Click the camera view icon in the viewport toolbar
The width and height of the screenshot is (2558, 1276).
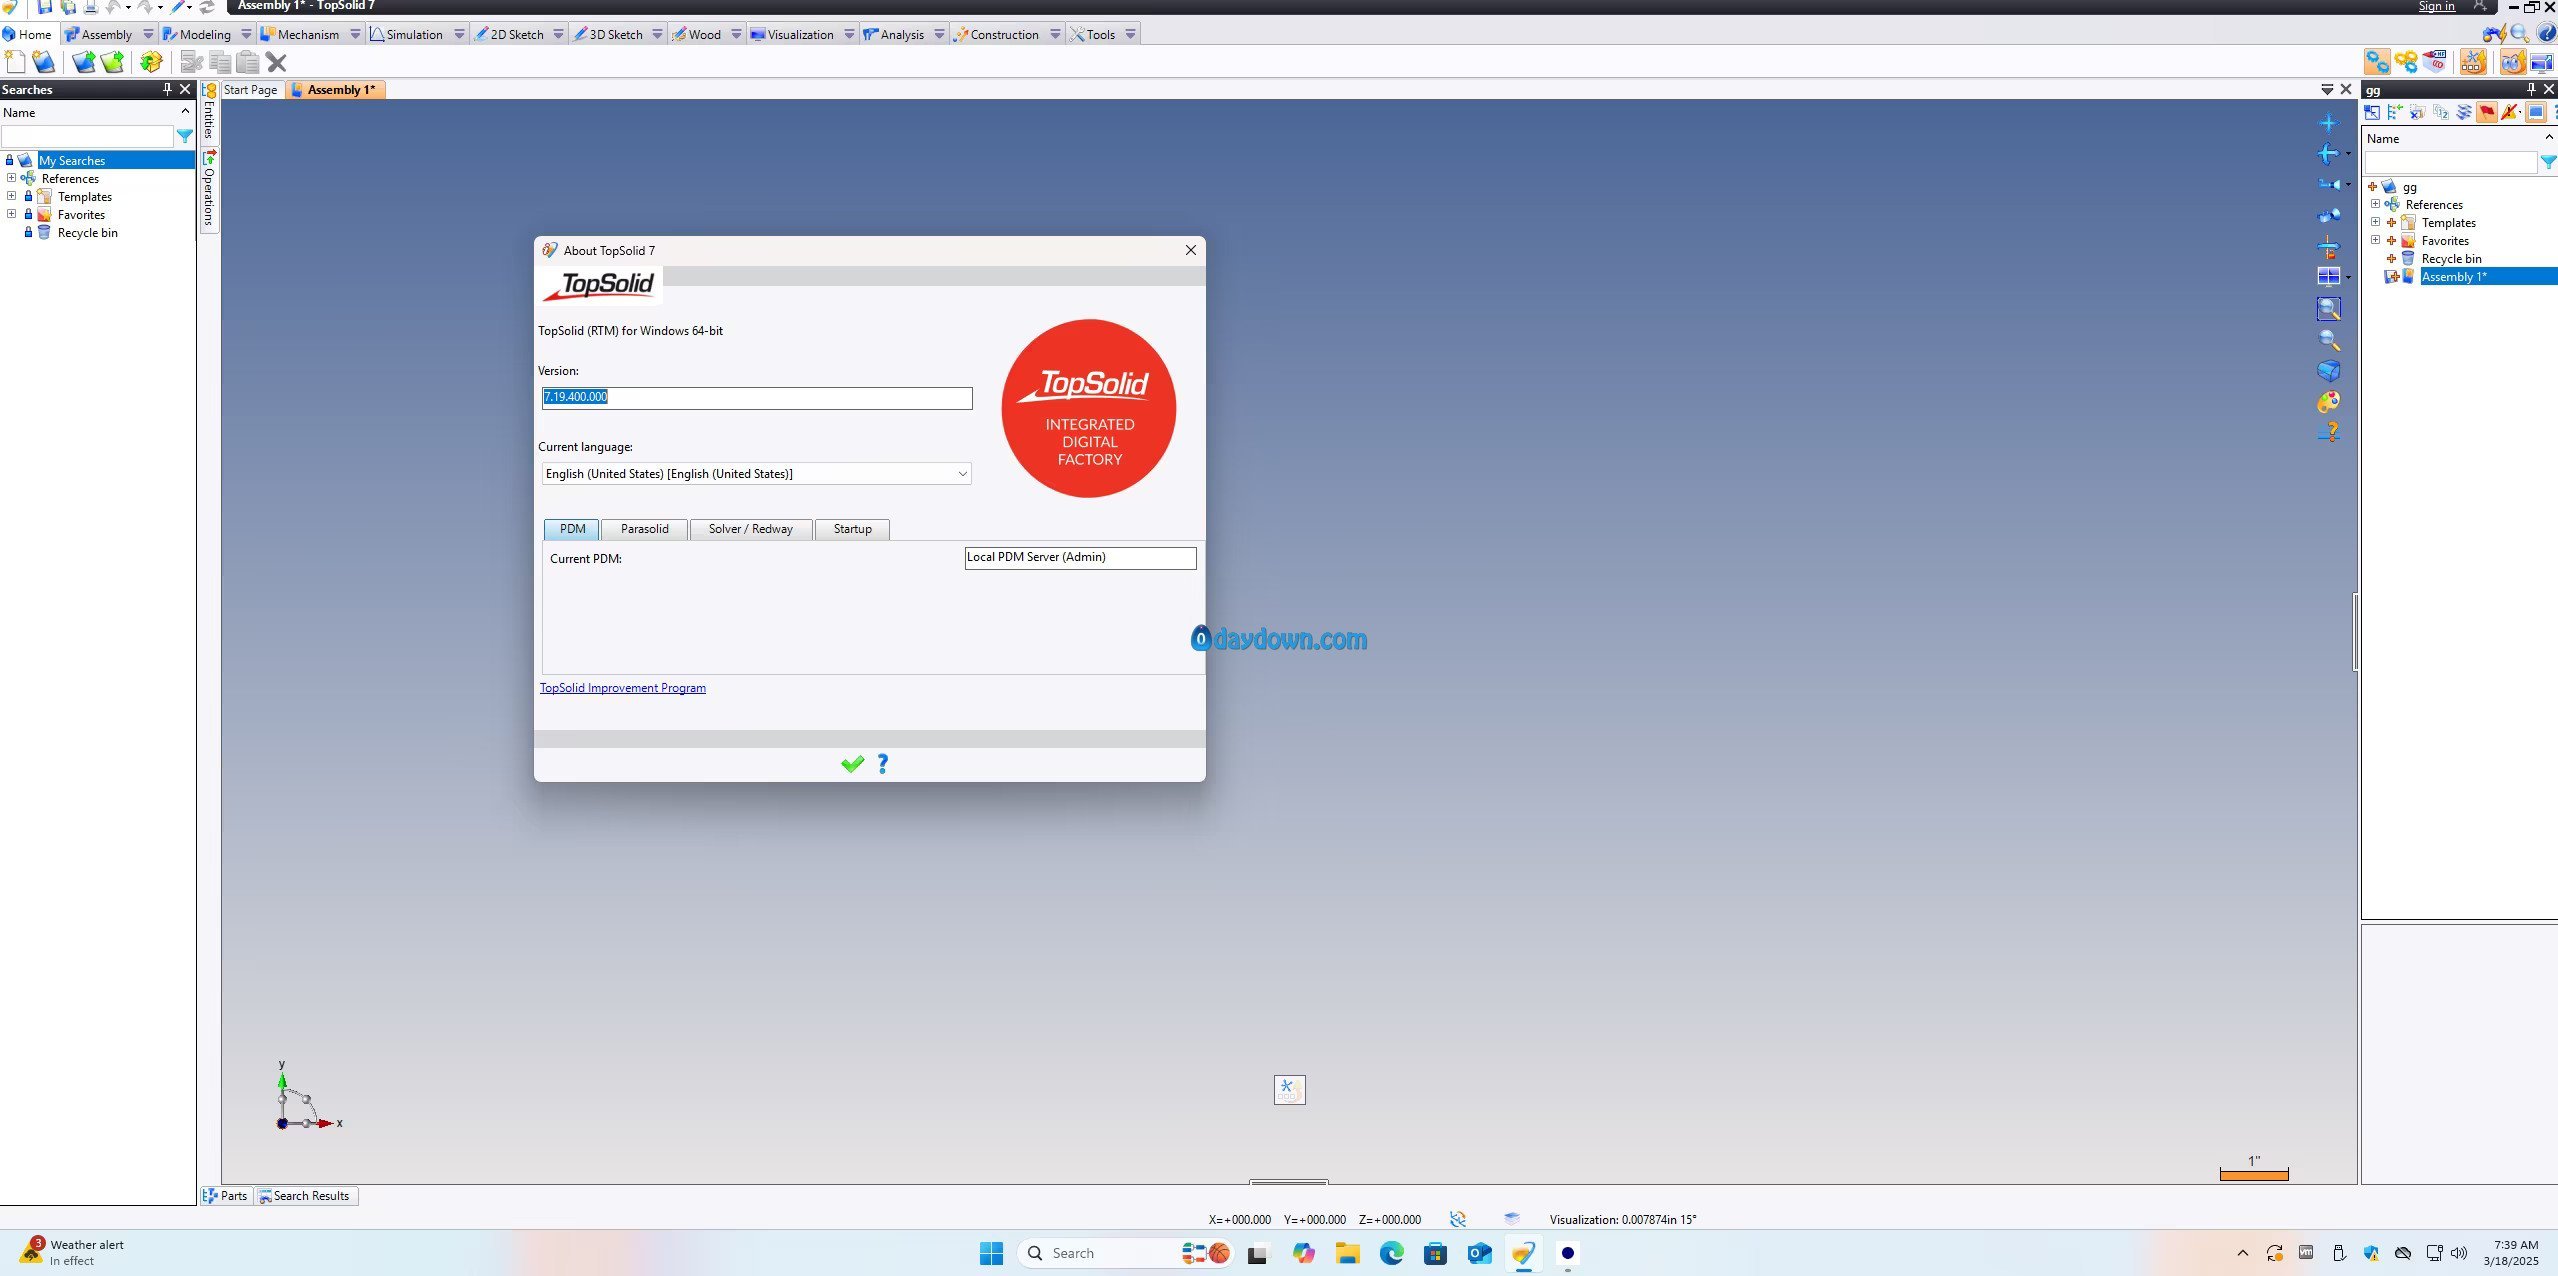tap(2328, 184)
